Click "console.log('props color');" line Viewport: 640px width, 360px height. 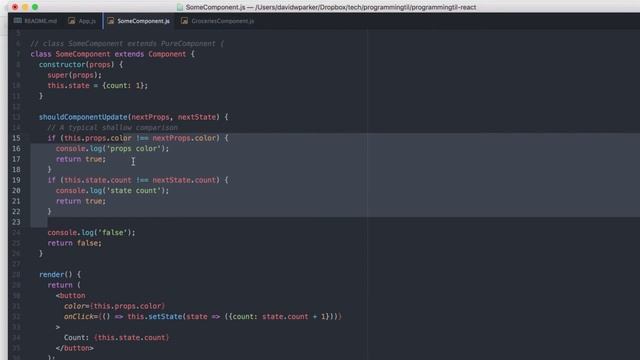point(112,149)
